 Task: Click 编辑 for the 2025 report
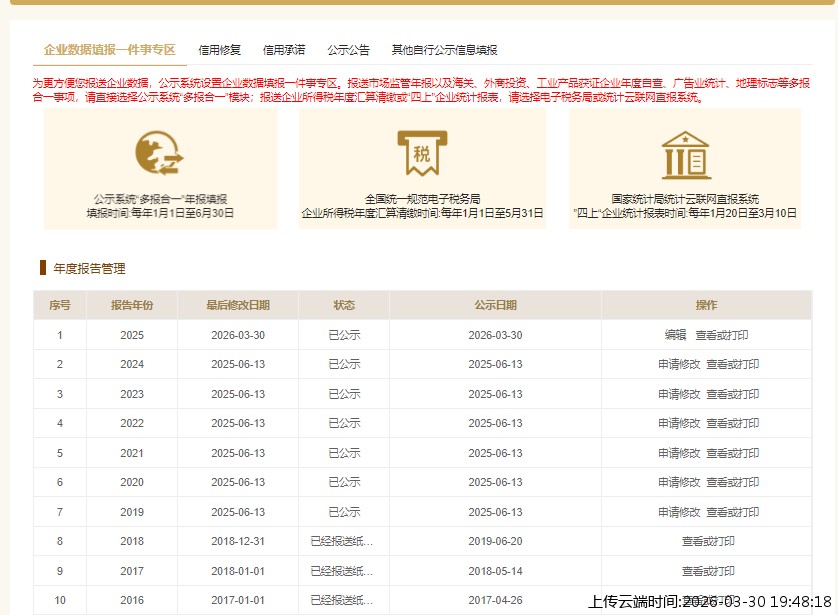click(675, 335)
